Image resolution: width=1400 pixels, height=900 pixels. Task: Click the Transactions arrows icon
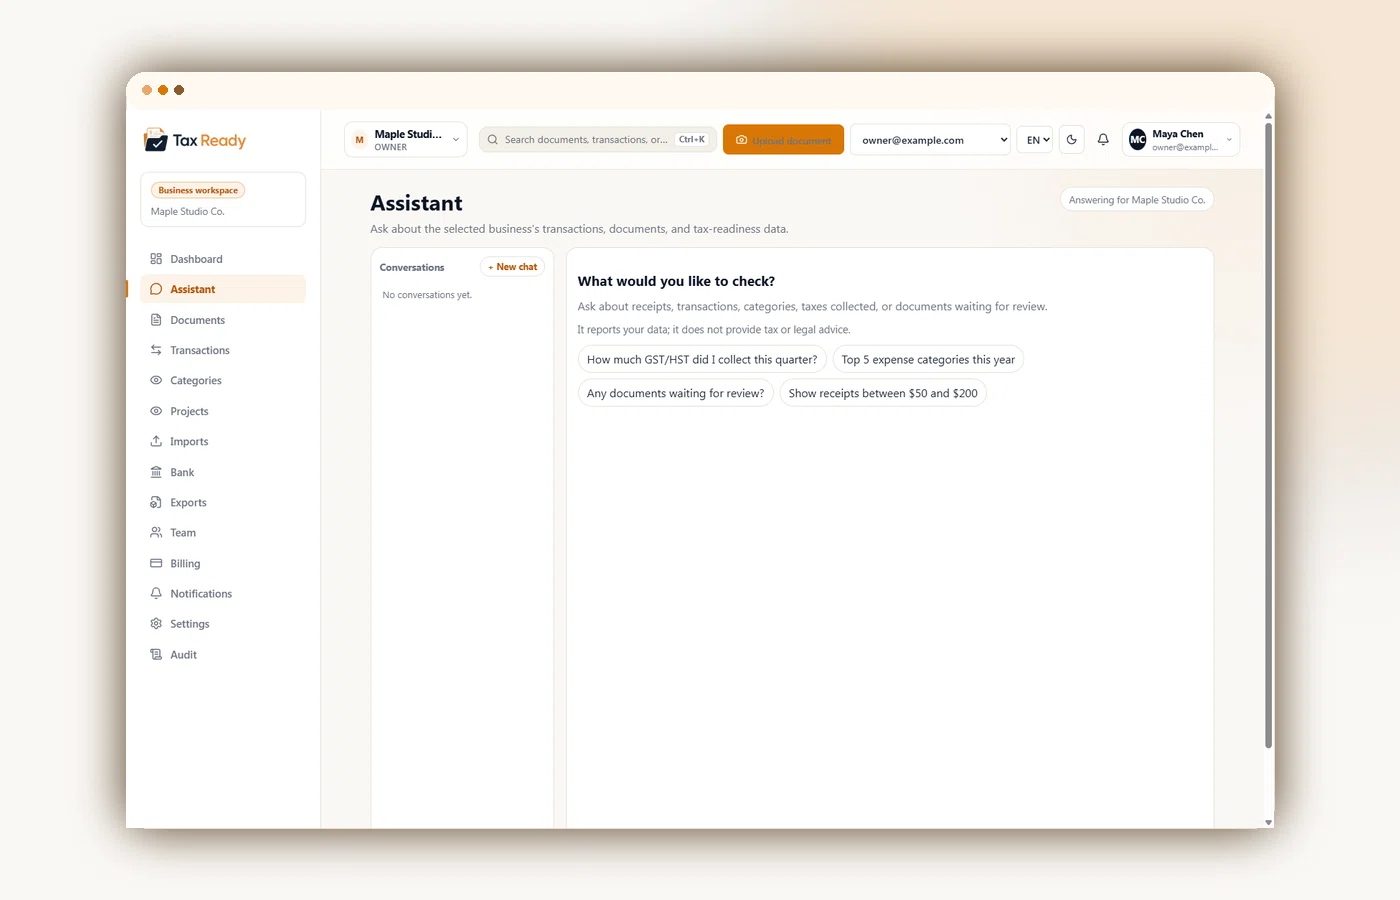tap(156, 350)
